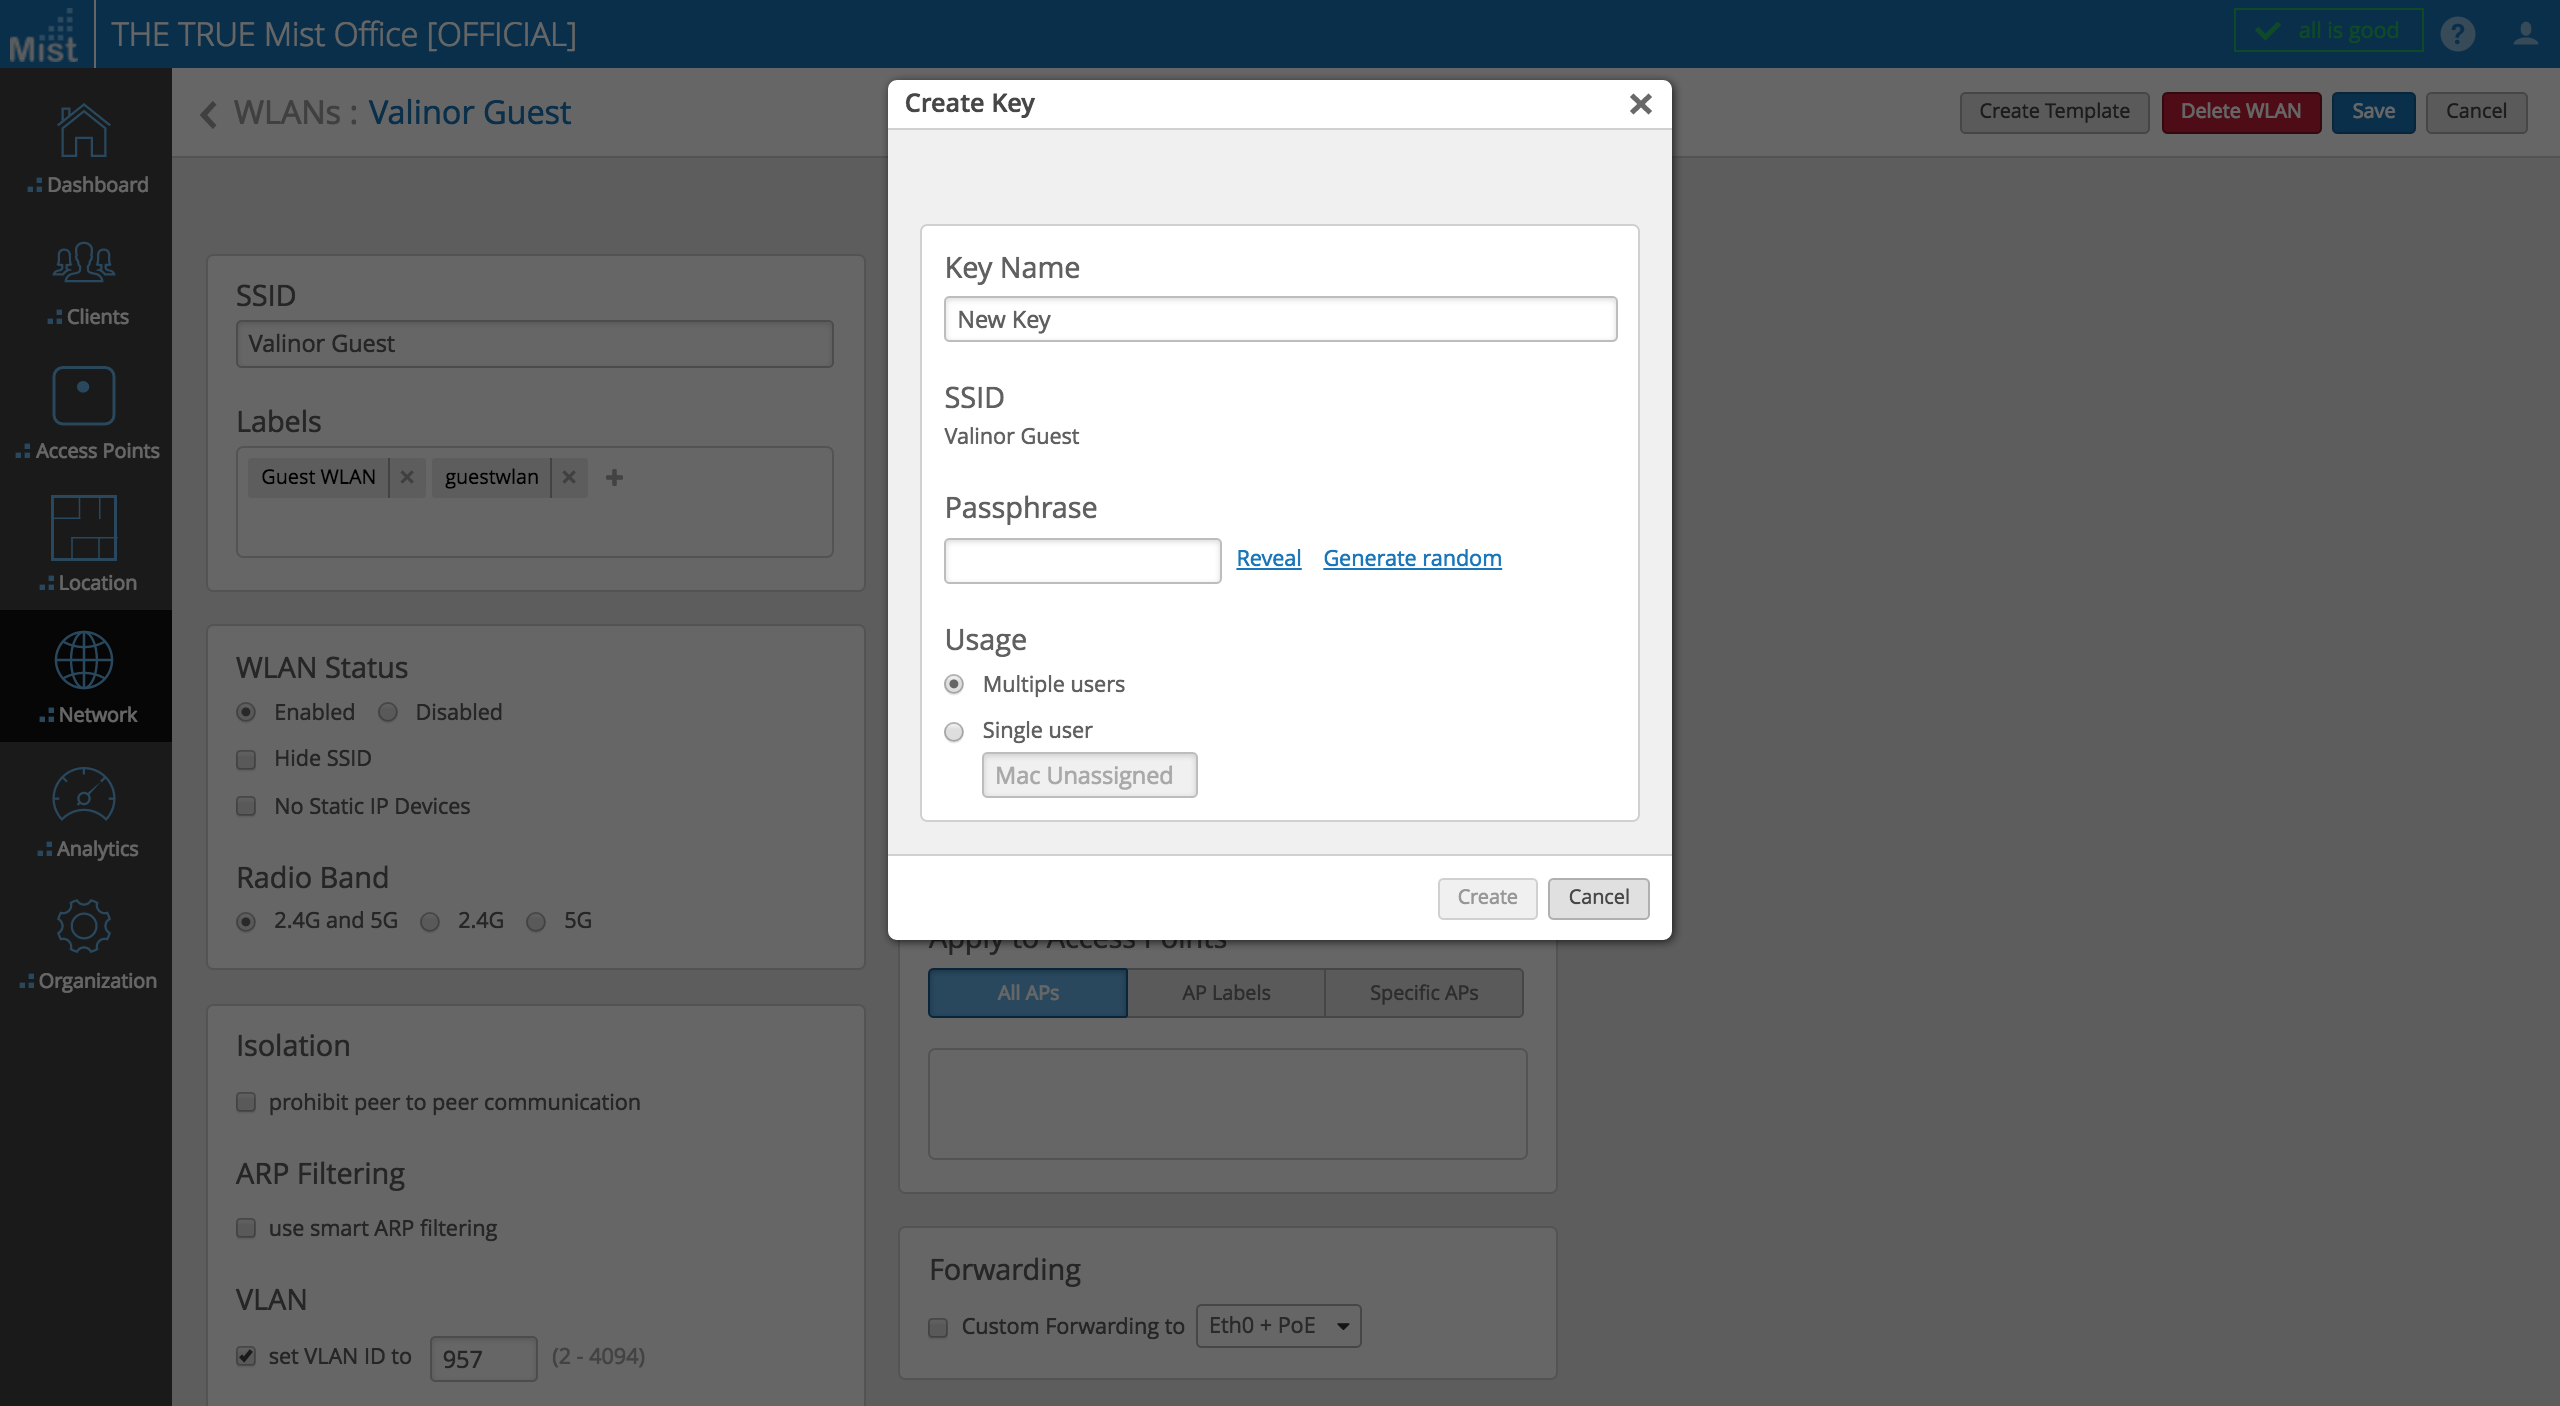Image resolution: width=2560 pixels, height=1406 pixels.
Task: Add a label with the plus icon
Action: coord(614,478)
